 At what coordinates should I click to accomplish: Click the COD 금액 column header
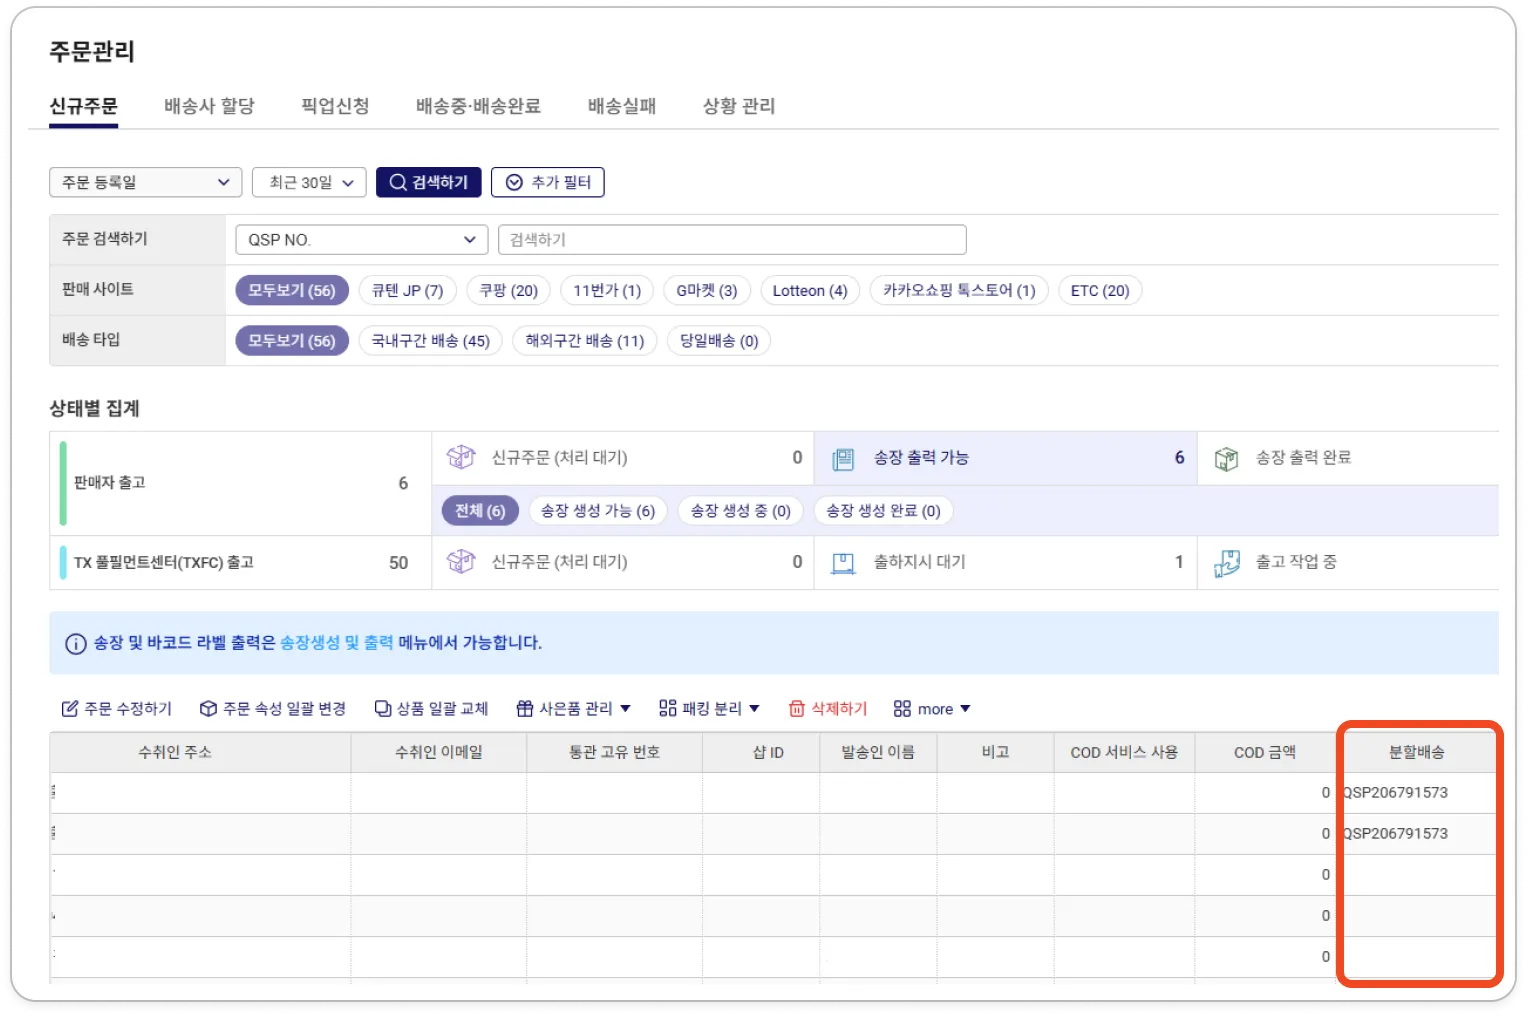pyautogui.click(x=1265, y=752)
